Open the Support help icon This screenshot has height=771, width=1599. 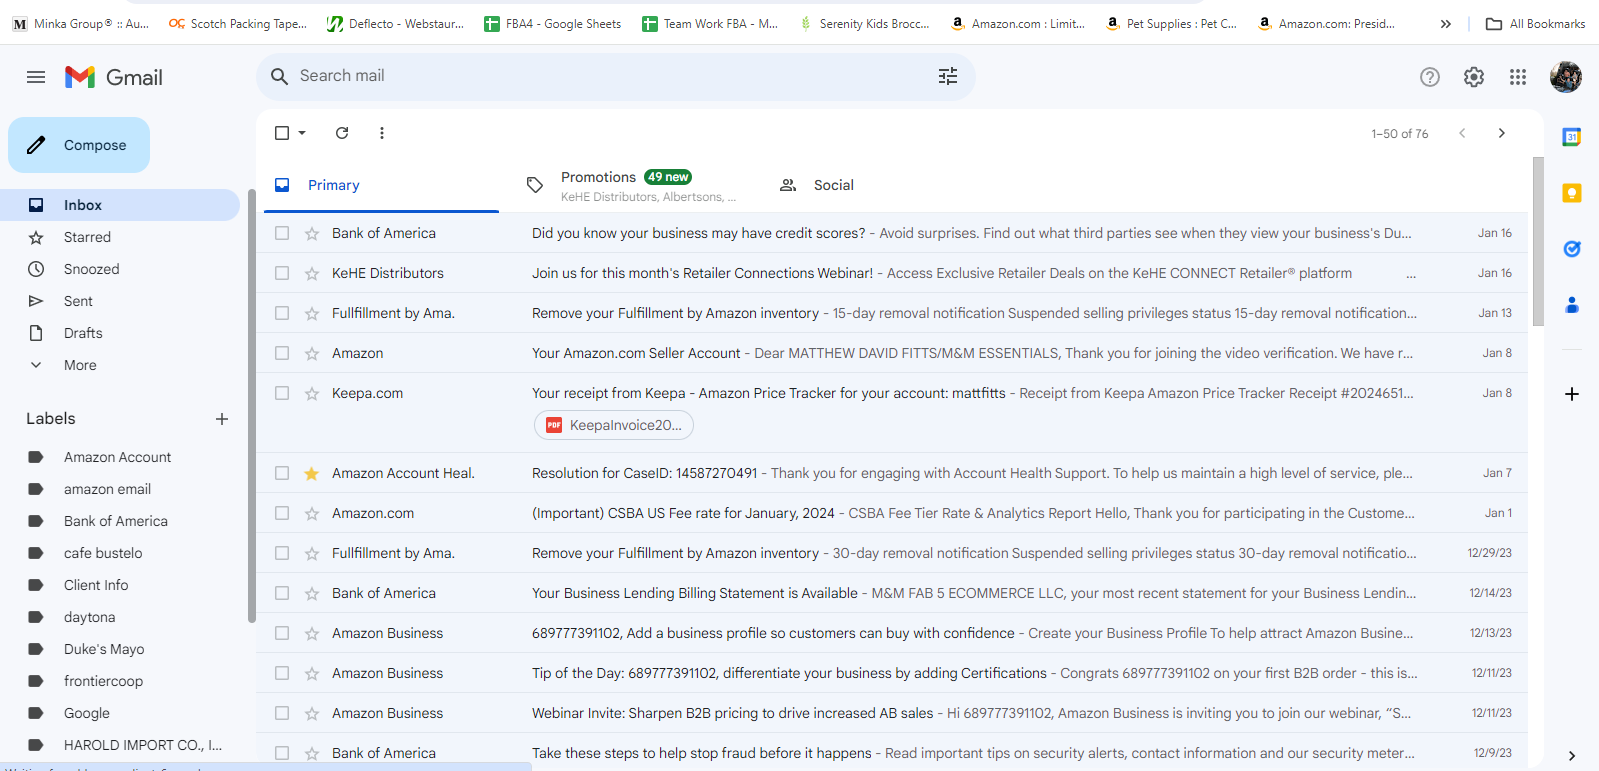click(1430, 77)
